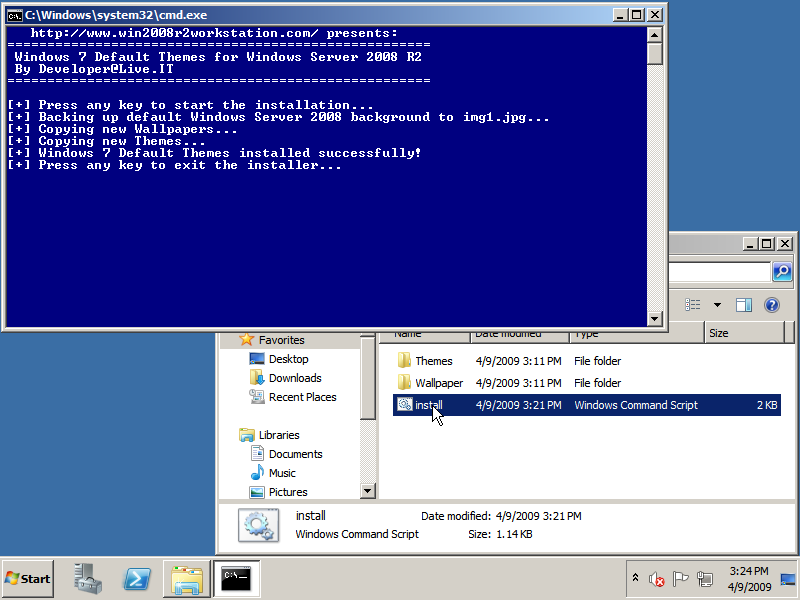Select the Themes folder icon
This screenshot has width=800, height=600.
coord(404,360)
